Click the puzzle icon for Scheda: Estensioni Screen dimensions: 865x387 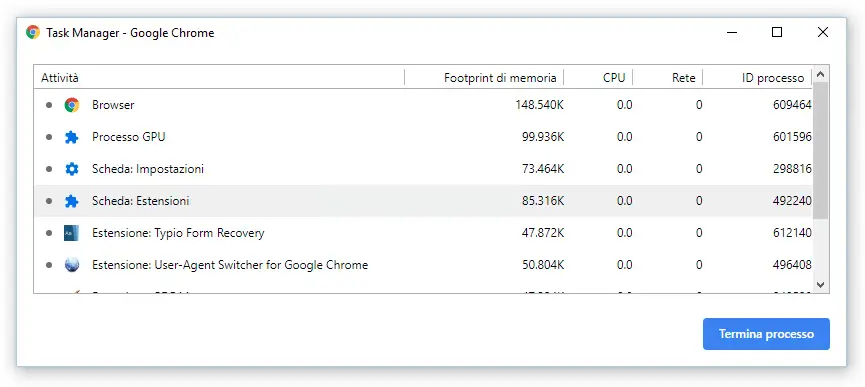(x=72, y=201)
